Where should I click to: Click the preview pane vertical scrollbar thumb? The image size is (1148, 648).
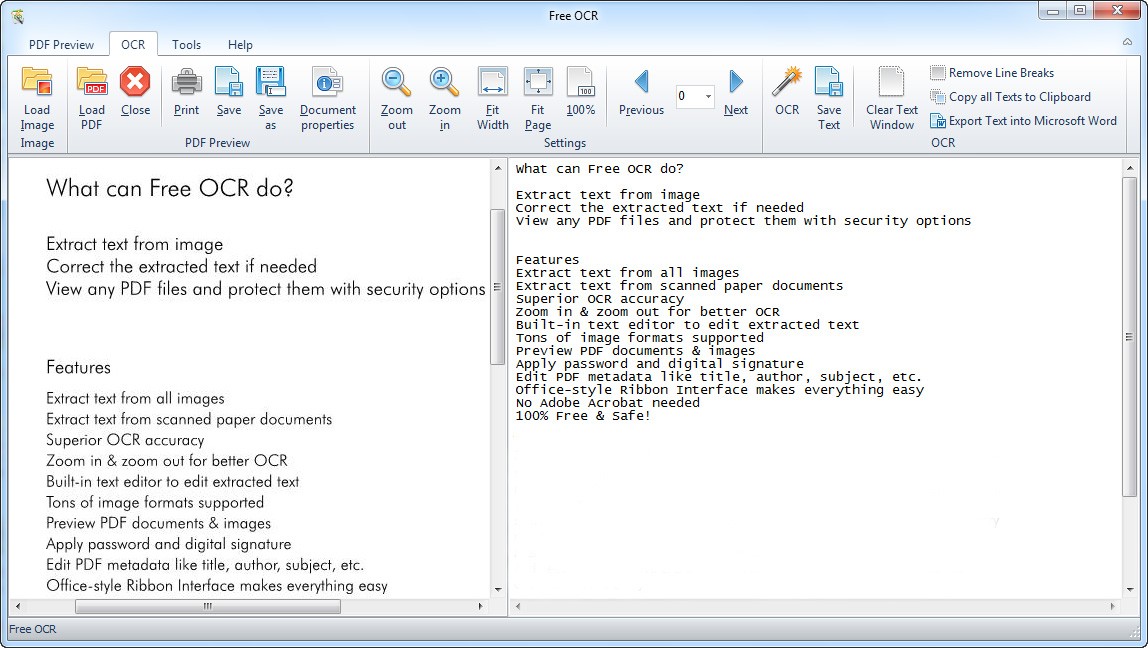coord(497,286)
